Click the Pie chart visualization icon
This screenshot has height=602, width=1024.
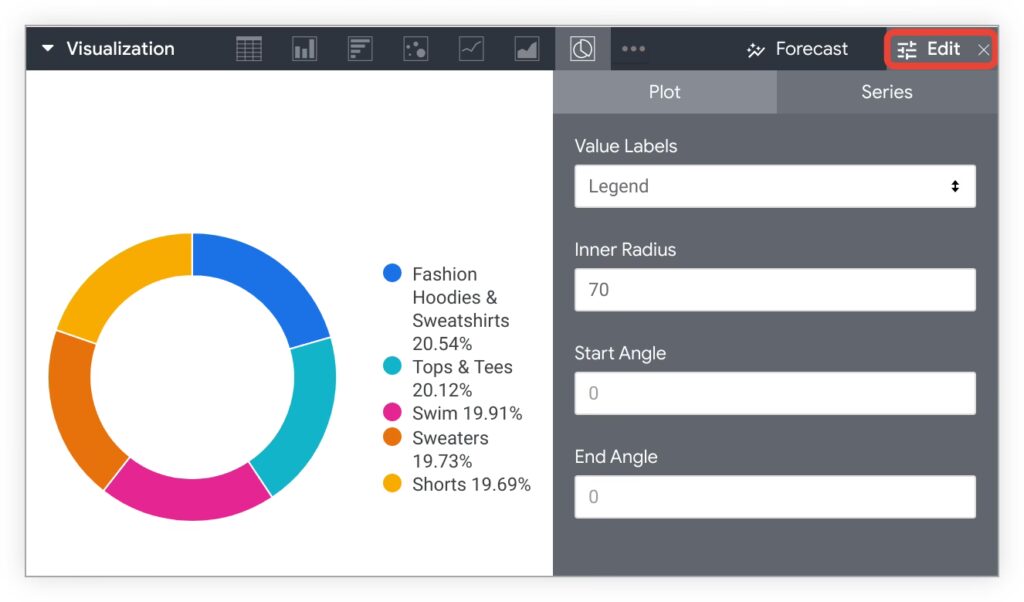click(582, 49)
